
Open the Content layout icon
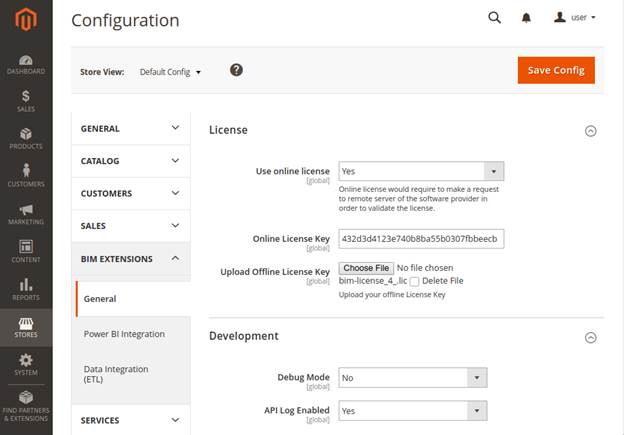click(x=26, y=251)
